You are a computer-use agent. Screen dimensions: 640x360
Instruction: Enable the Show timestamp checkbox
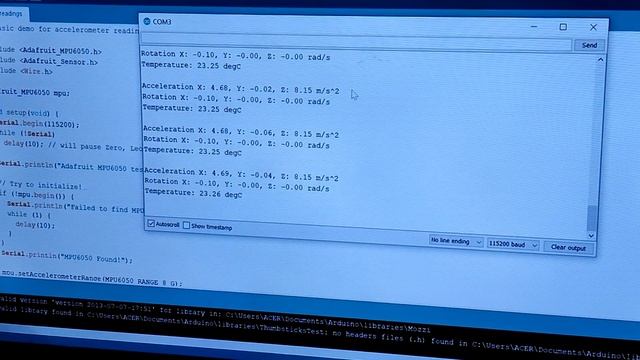pyautogui.click(x=187, y=225)
